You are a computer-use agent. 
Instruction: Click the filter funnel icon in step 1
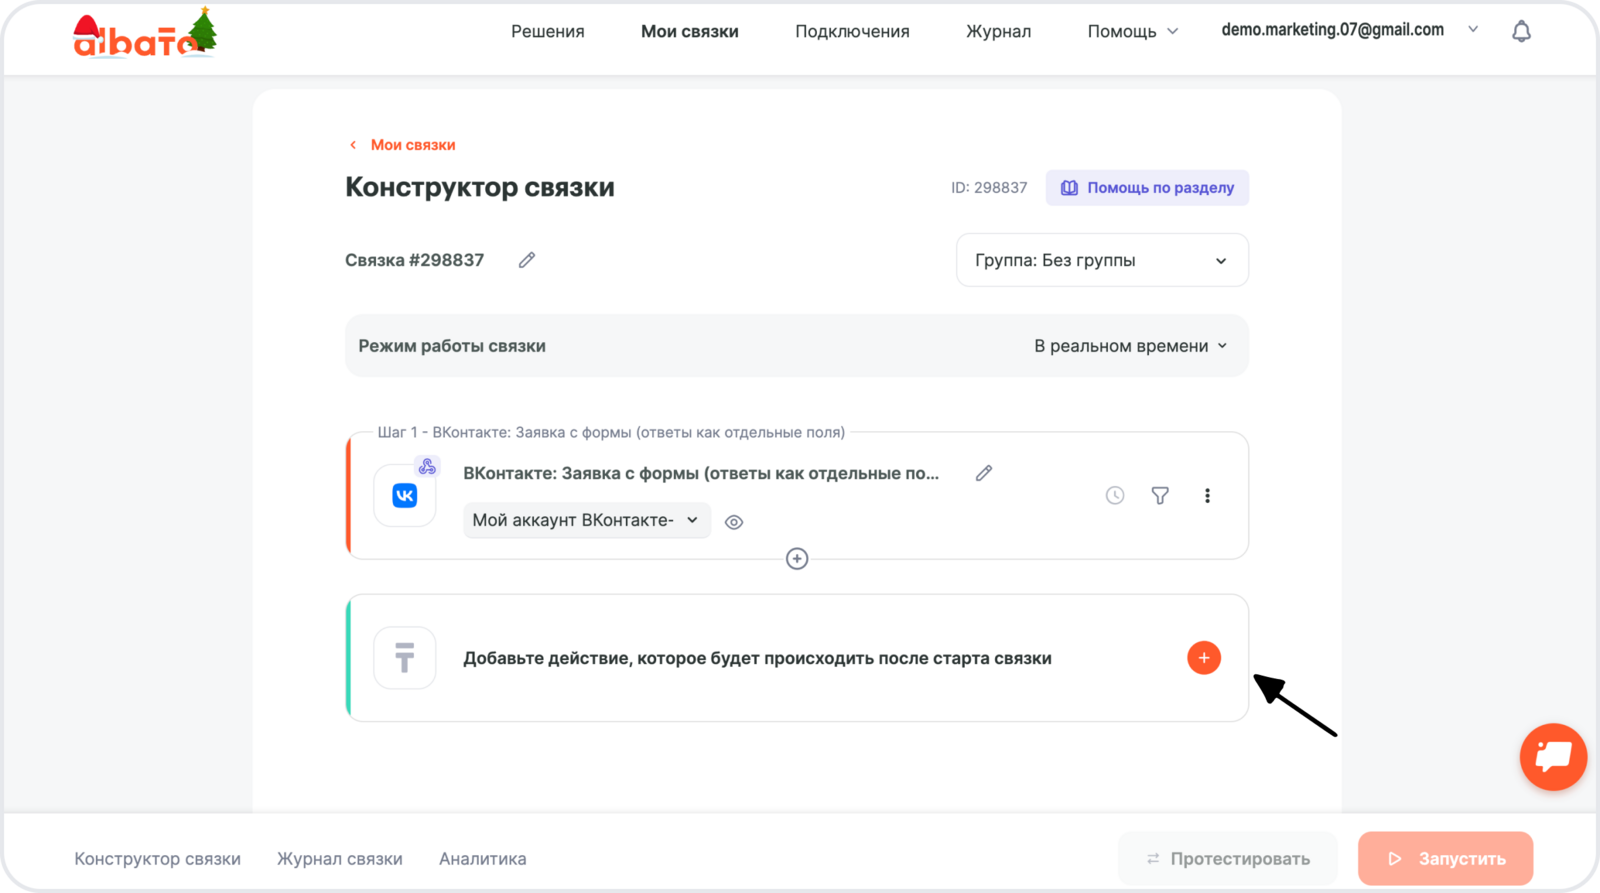[1160, 495]
